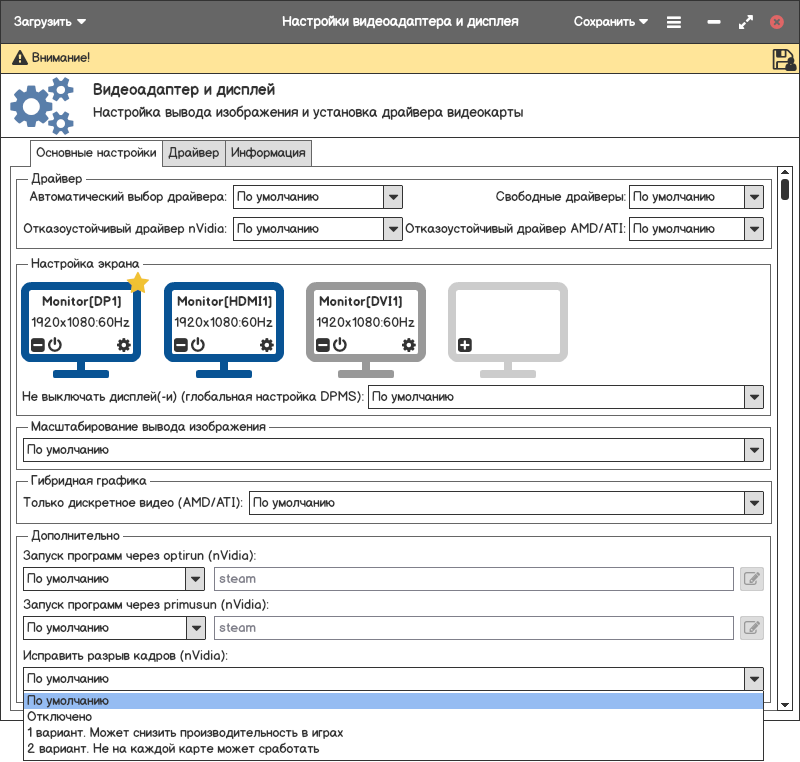Click the save floppy disk icon
Screen dimensions: 800x762
[x=783, y=59]
